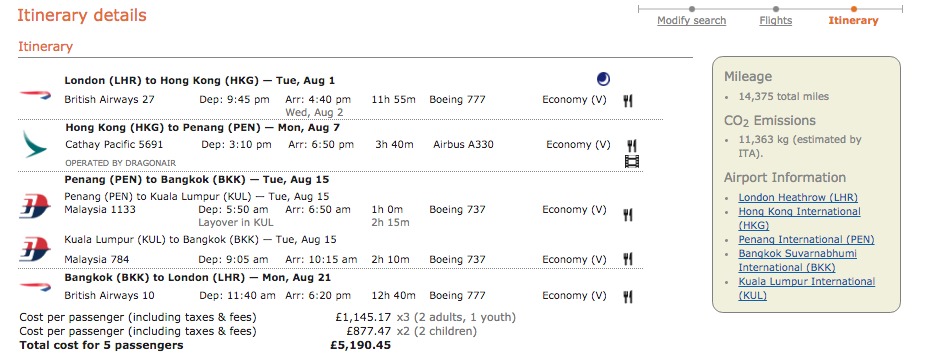Go back to Modify search step
Screen dimensions: 925x361
691,21
